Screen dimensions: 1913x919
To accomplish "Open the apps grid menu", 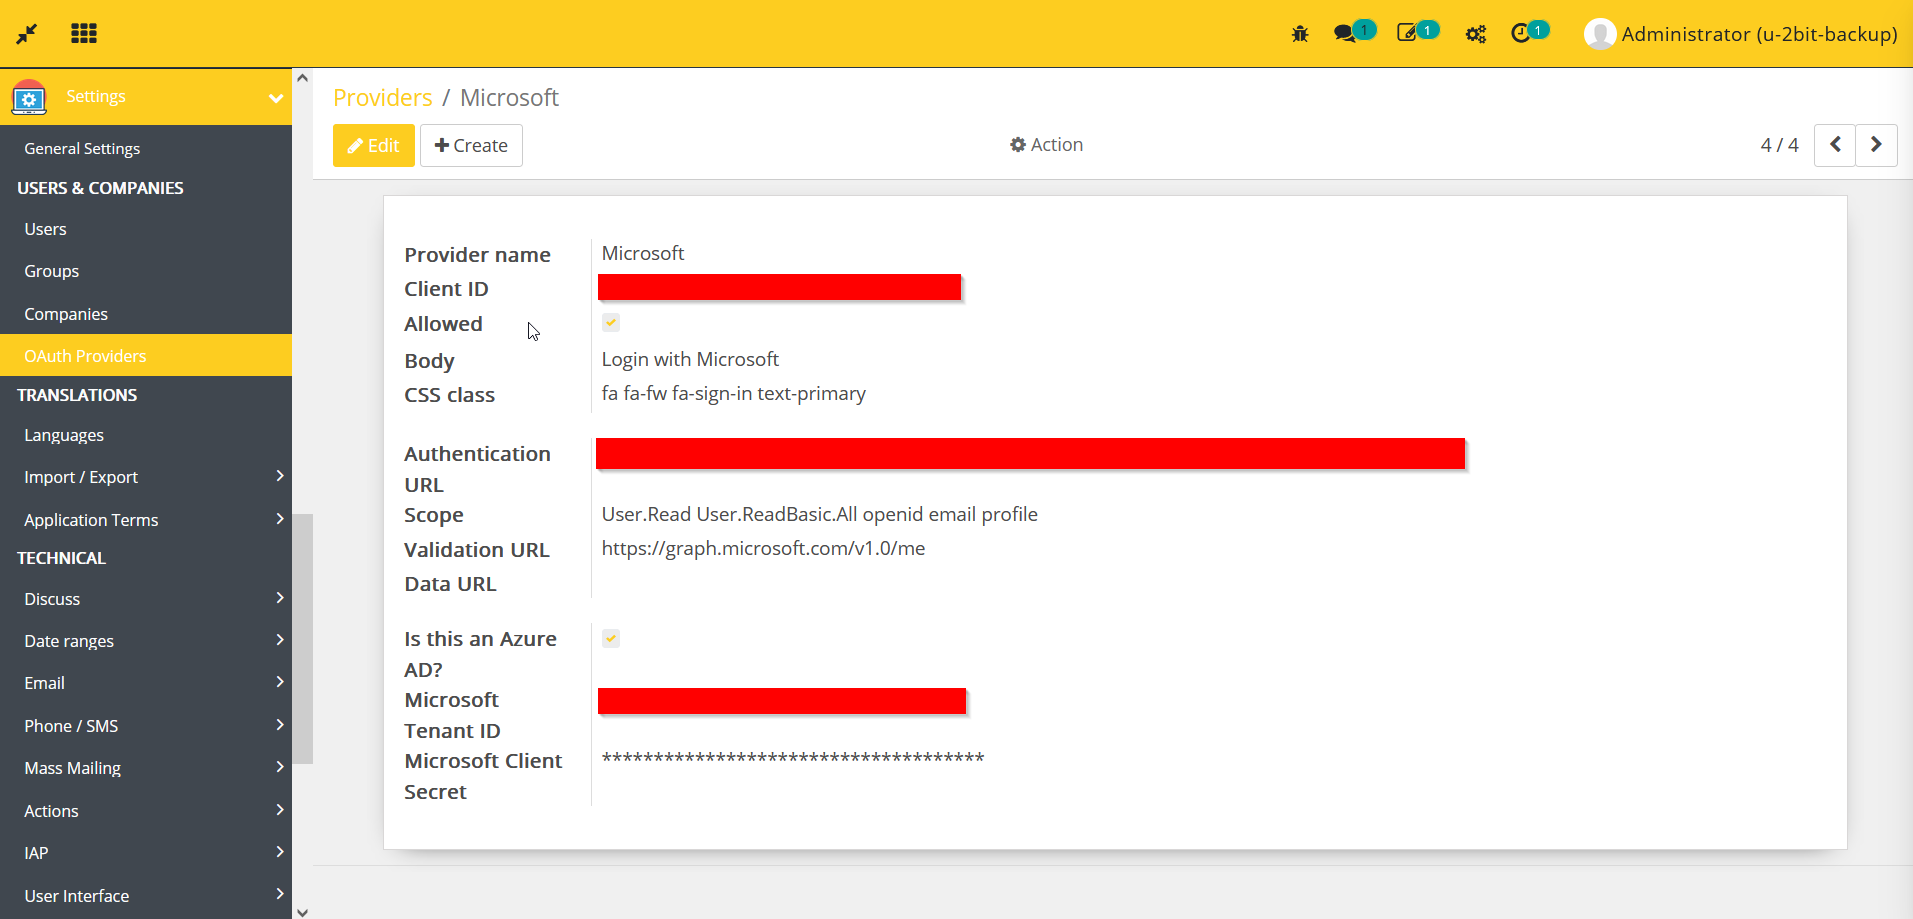I will coord(84,33).
